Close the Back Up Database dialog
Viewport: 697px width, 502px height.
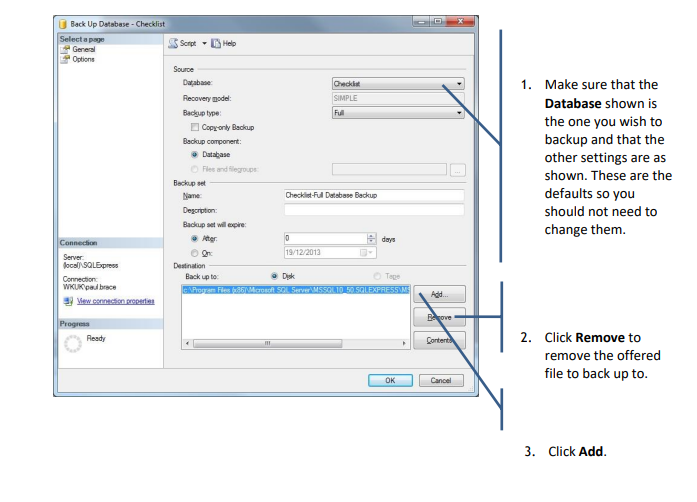click(461, 21)
